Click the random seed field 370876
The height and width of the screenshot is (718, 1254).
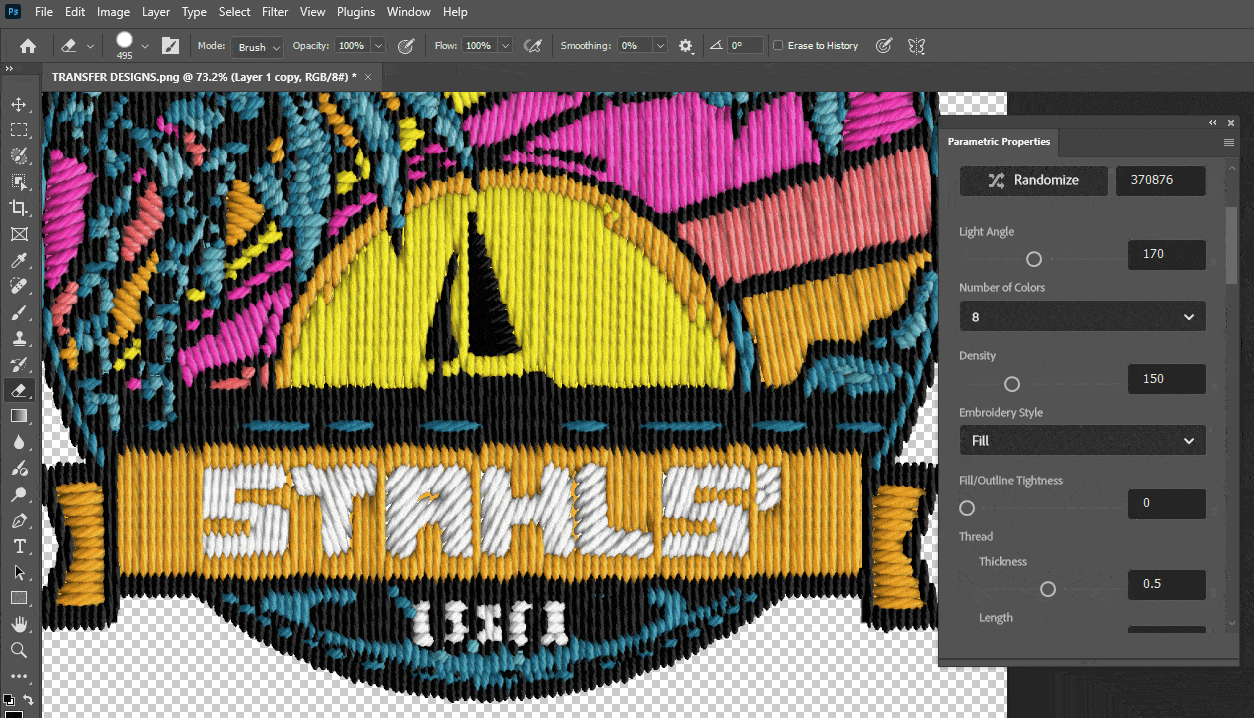[1161, 180]
